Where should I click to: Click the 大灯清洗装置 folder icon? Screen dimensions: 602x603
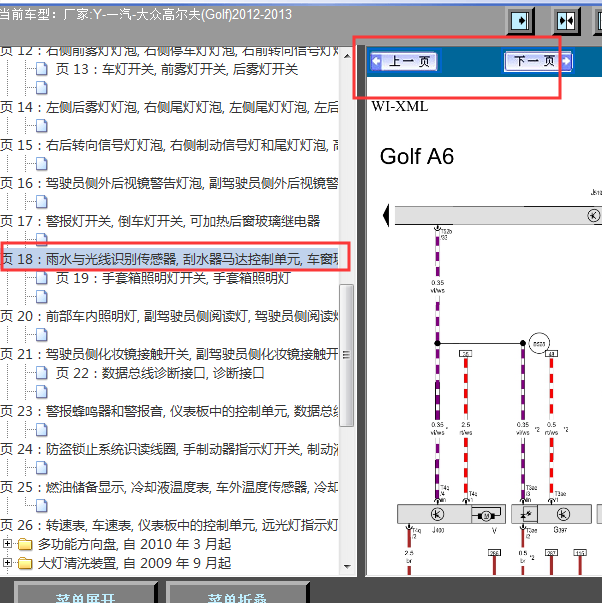coord(25,563)
